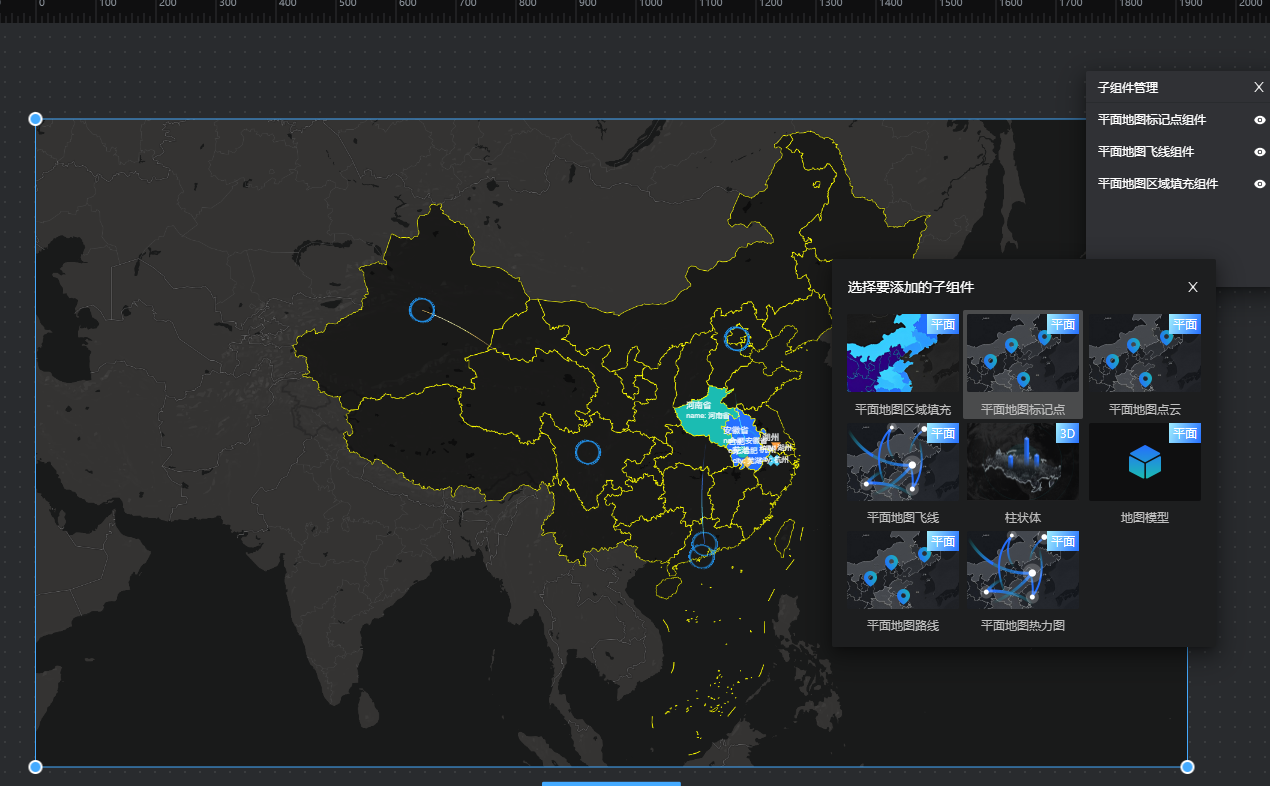Viewport: 1270px width, 786px height.
Task: Choose the 平面地图路线 component
Action: click(x=902, y=569)
